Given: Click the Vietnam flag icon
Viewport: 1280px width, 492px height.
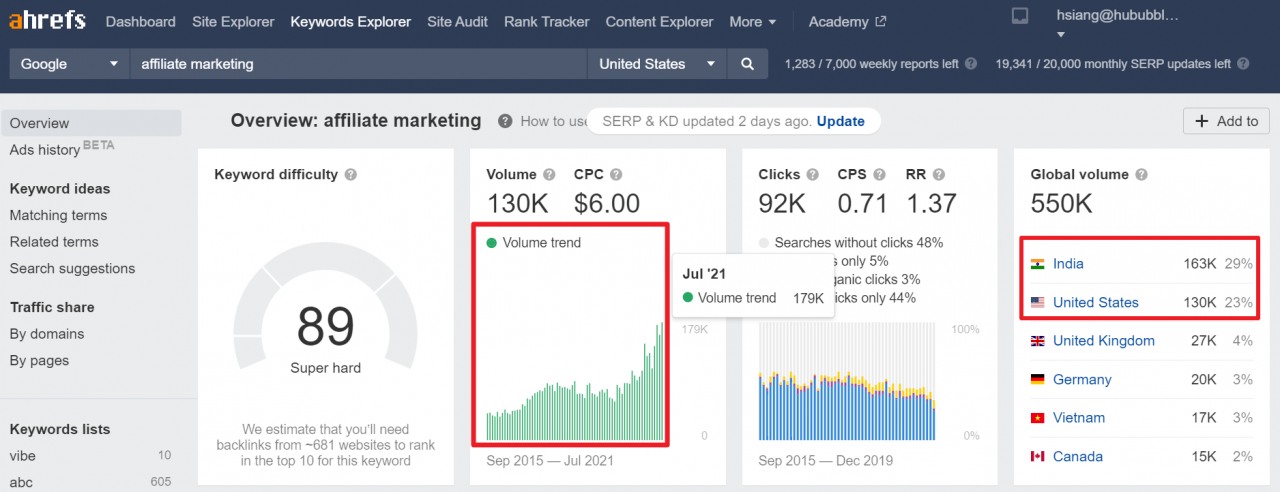Looking at the screenshot, I should click(1038, 418).
